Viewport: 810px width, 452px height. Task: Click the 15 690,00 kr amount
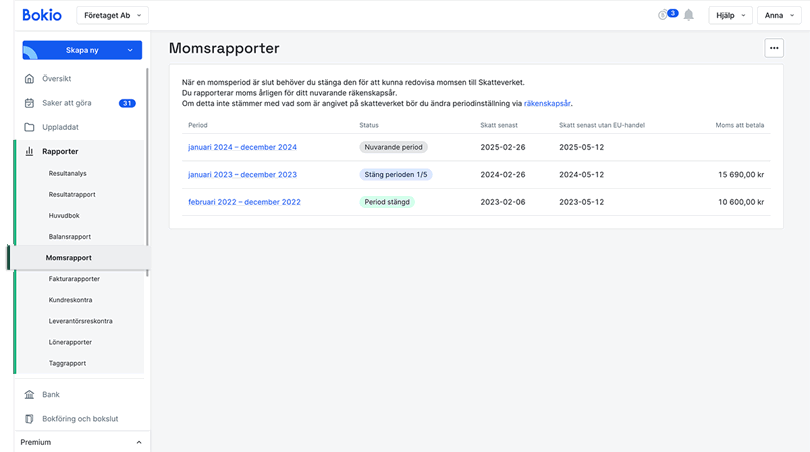point(741,175)
